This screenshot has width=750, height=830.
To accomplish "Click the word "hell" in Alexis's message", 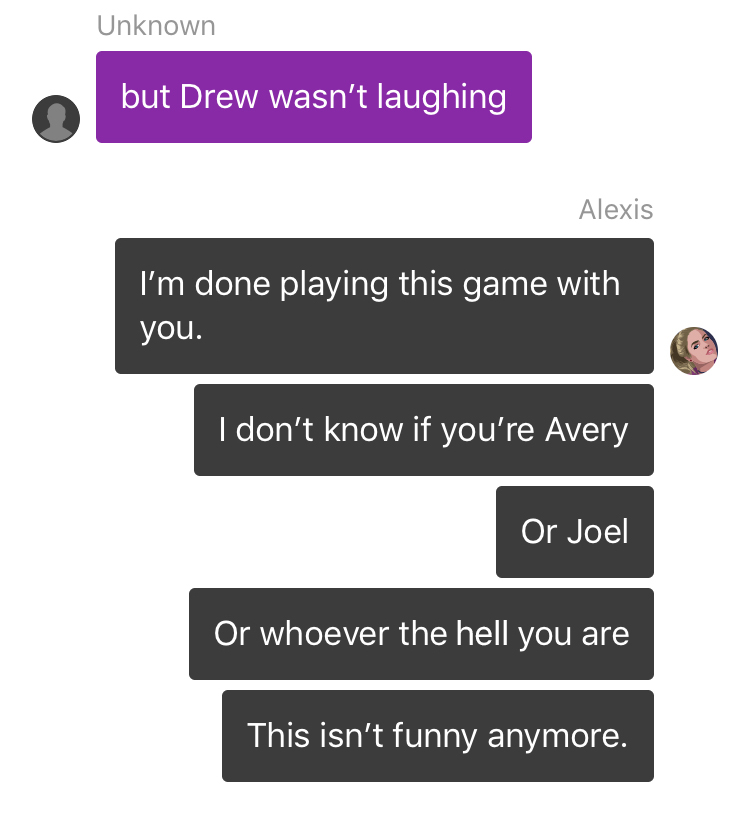I will tap(482, 633).
